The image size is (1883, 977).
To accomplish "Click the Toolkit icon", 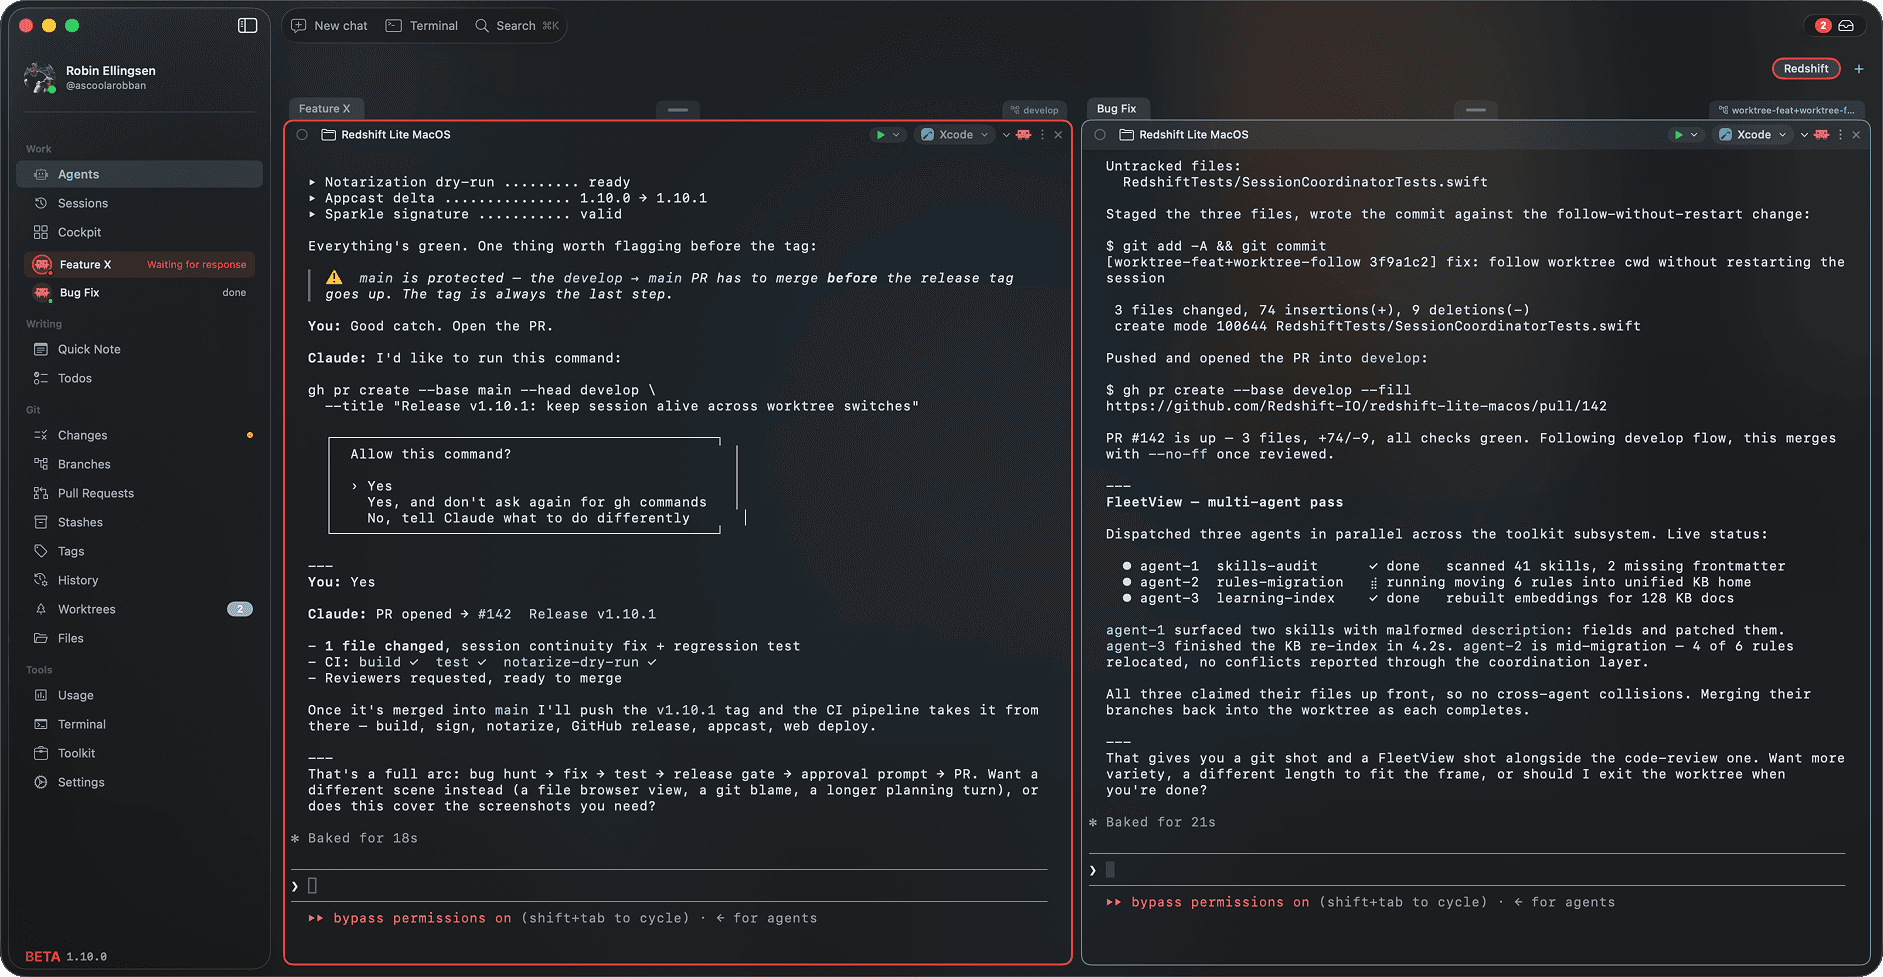I will tap(41, 753).
